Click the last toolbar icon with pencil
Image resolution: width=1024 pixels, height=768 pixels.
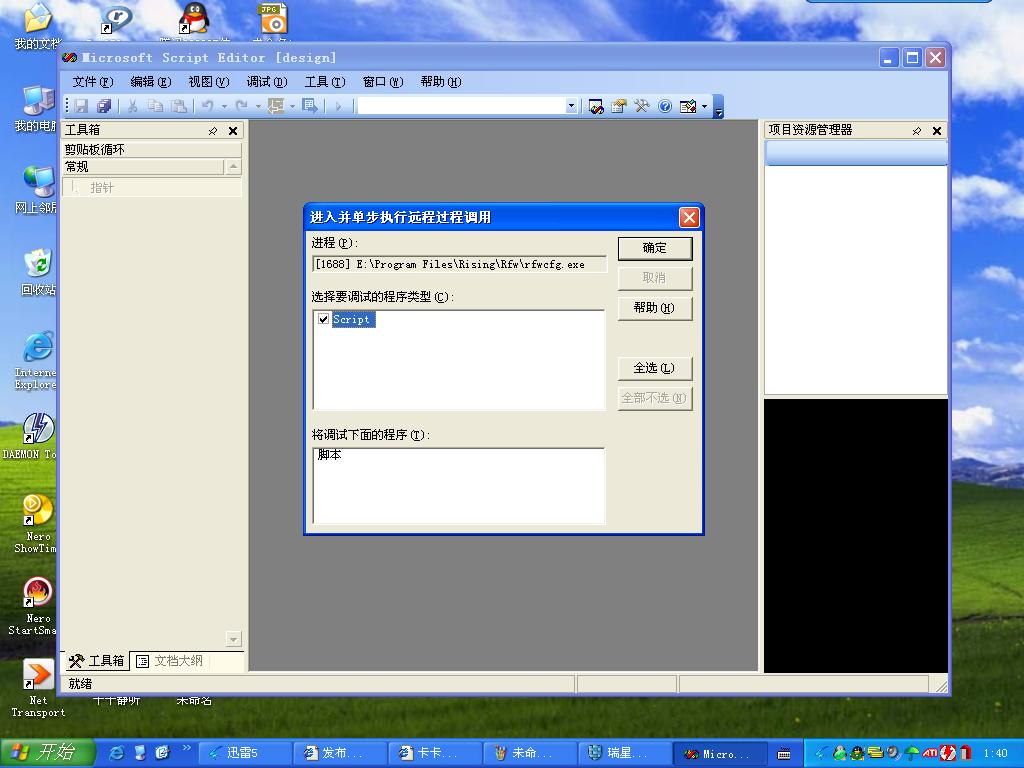pyautogui.click(x=688, y=106)
